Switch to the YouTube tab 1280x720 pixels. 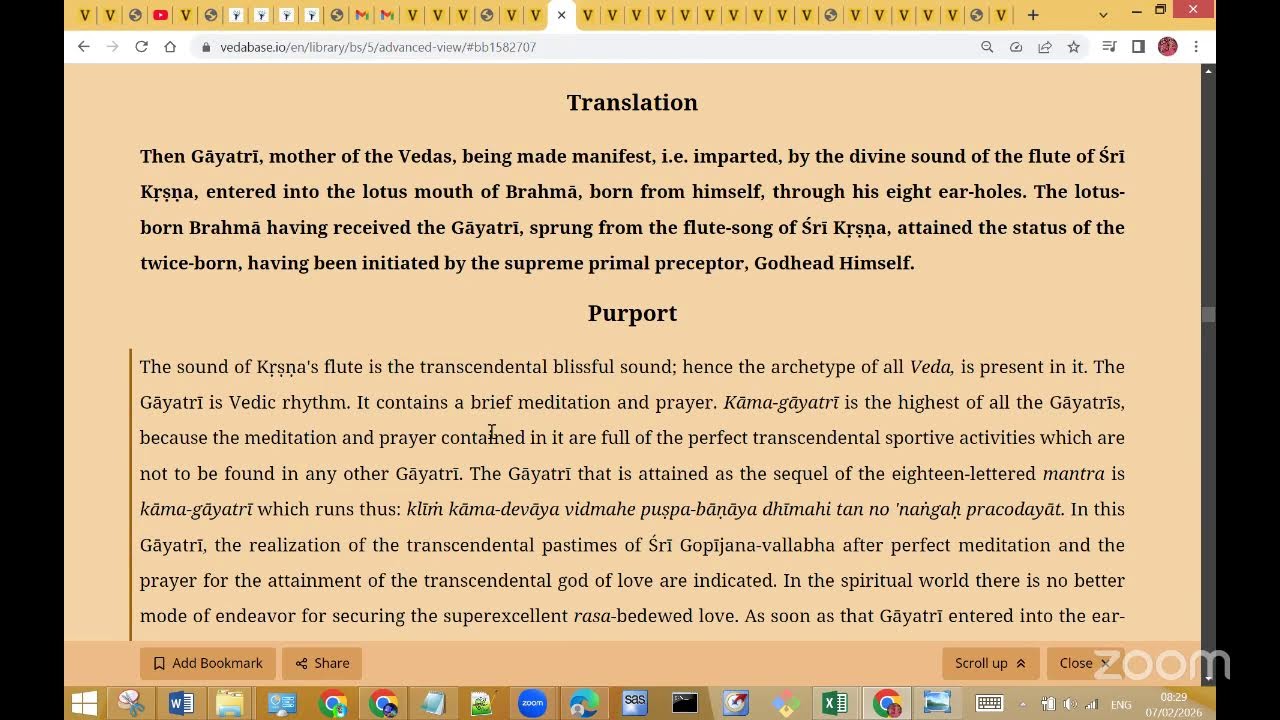coord(160,15)
